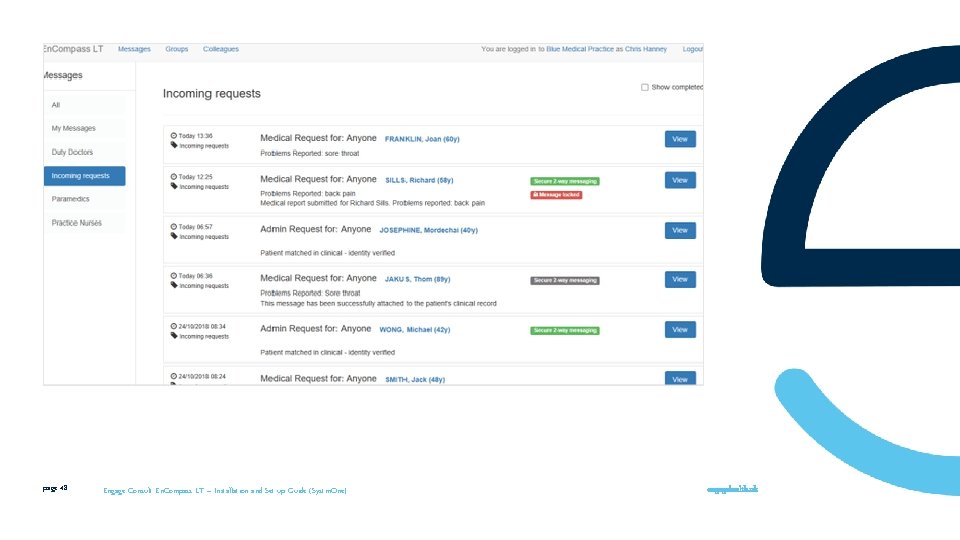This screenshot has width=960, height=540.
Task: Open patient JAKUS, Thom (89y) link
Action: pos(418,279)
